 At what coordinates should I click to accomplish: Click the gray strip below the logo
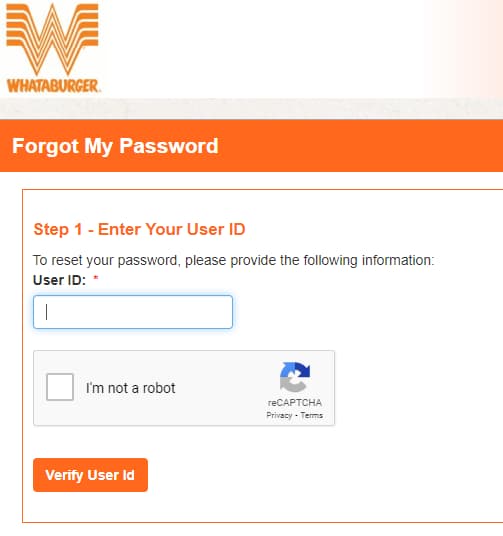[251, 109]
